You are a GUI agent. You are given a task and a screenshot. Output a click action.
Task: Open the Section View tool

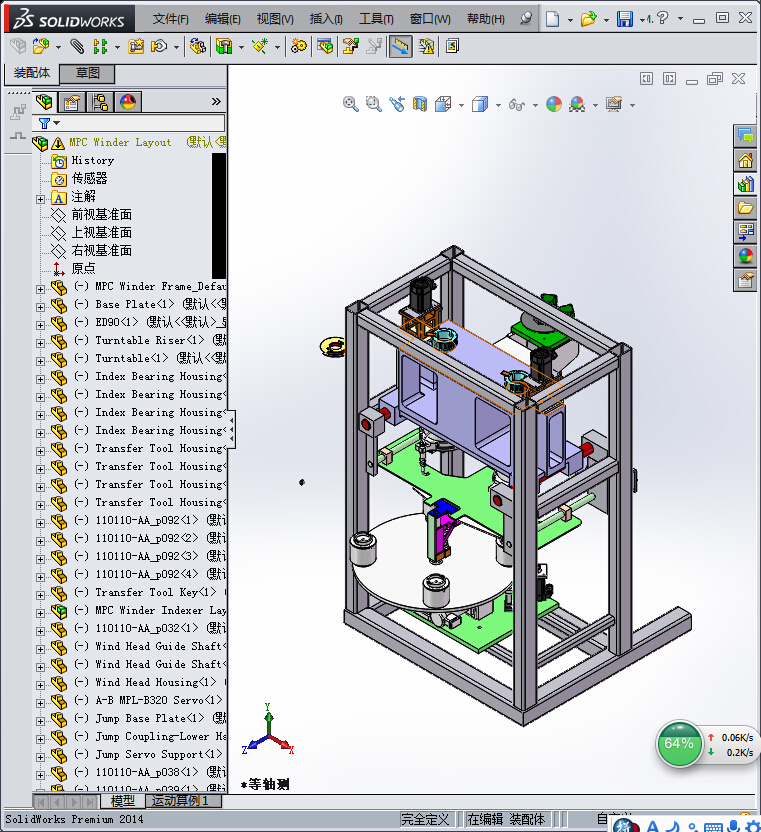coord(419,104)
